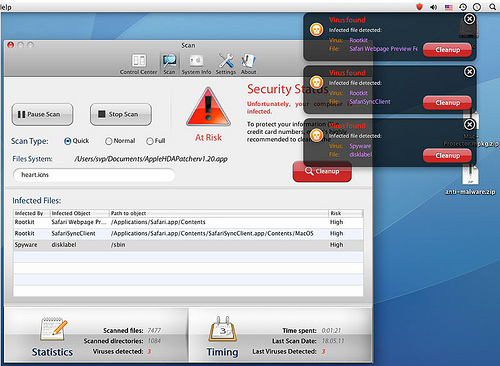Click the red shield menu bar icon
The image size is (500, 366).
tap(419, 7)
